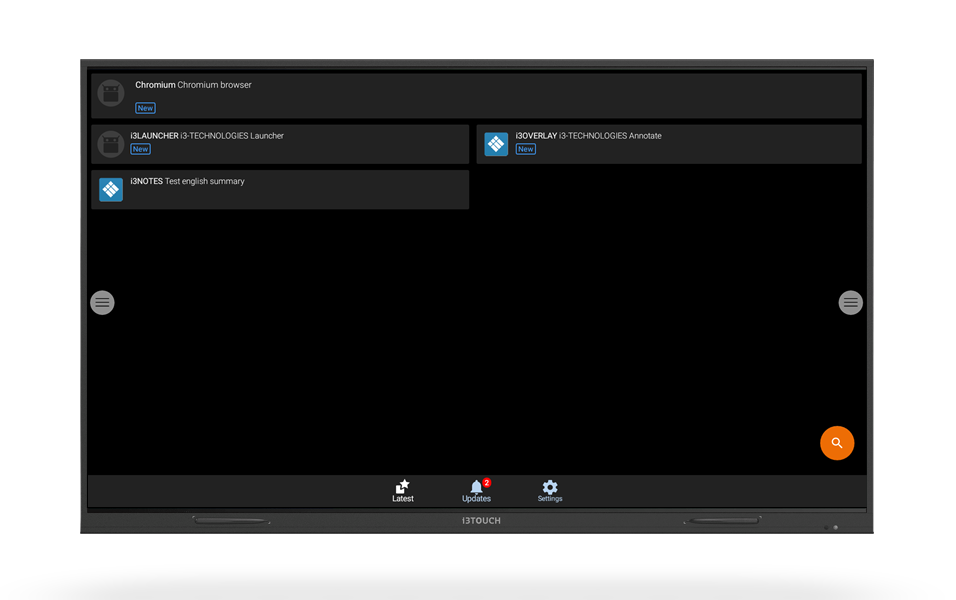Screen dimensions: 956x600
Task: Open the Settings gear tab
Action: tap(550, 490)
